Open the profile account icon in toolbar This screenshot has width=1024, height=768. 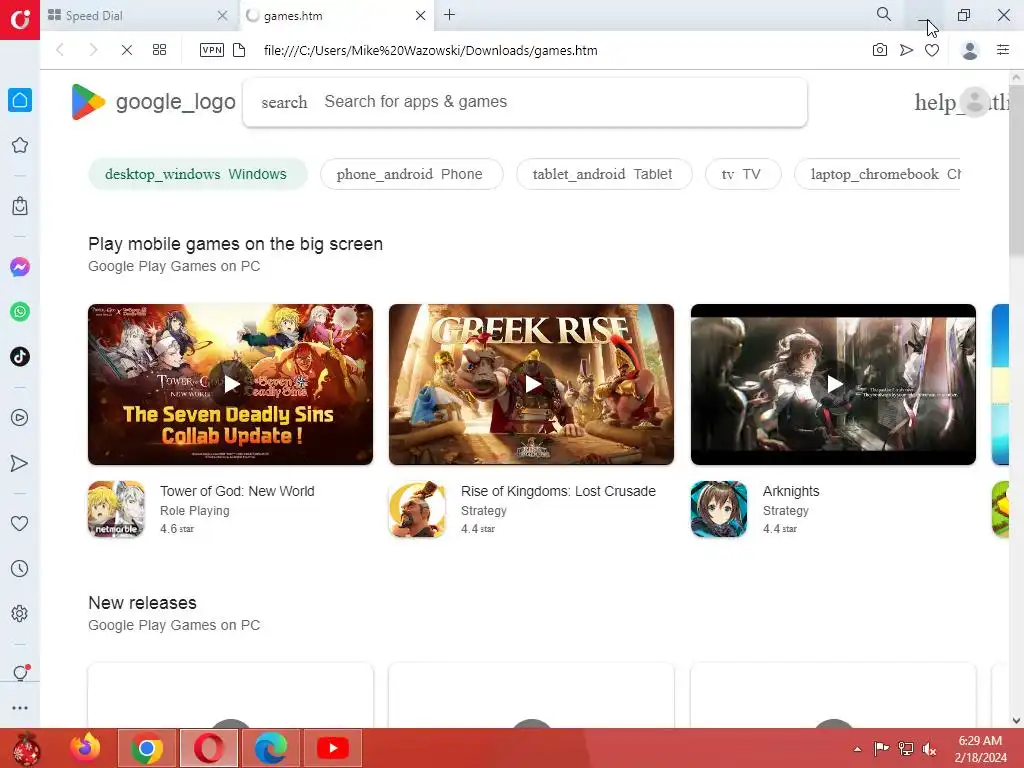coord(970,50)
